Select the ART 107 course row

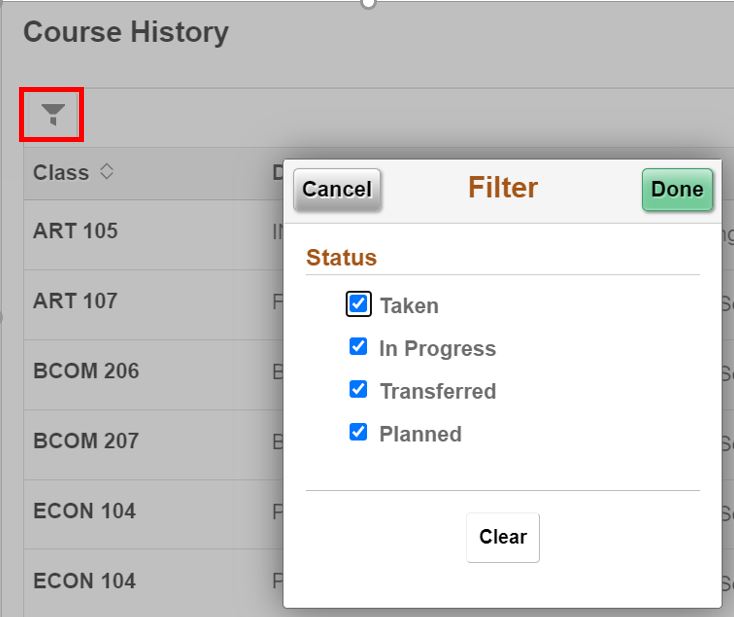[x=75, y=301]
